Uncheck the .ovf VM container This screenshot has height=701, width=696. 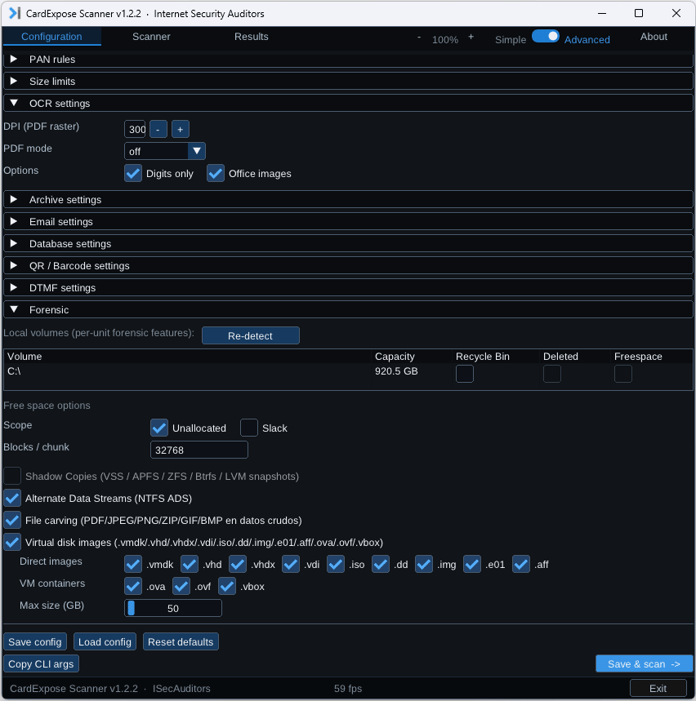[x=181, y=586]
